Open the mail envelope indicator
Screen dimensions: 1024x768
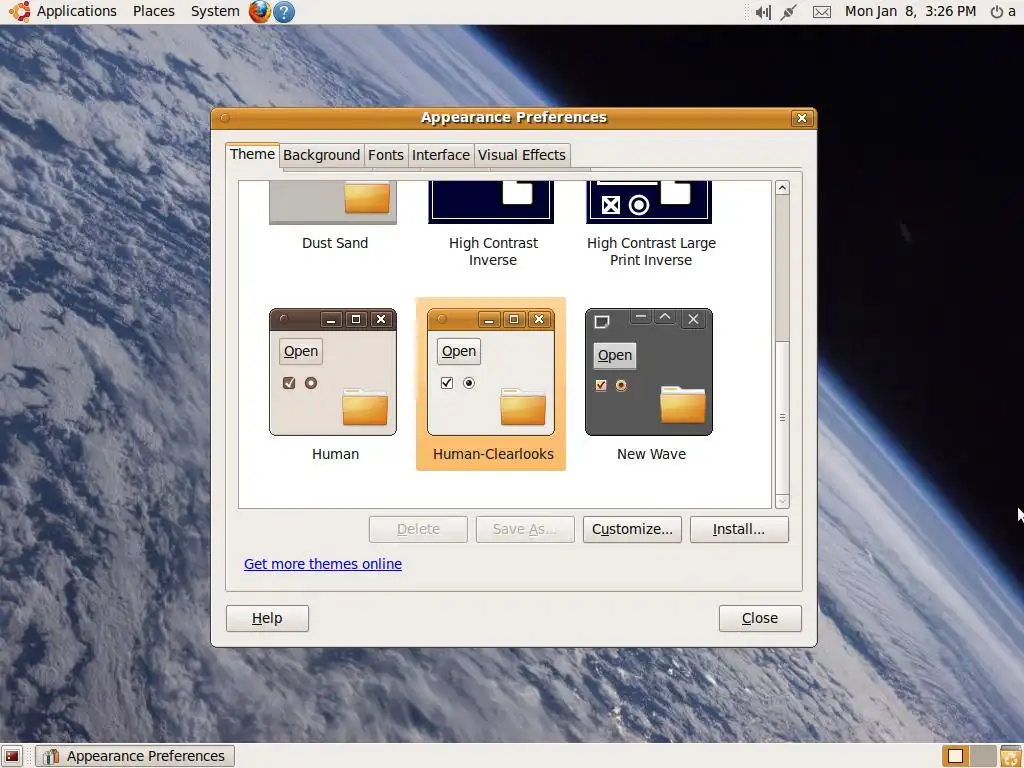(822, 12)
